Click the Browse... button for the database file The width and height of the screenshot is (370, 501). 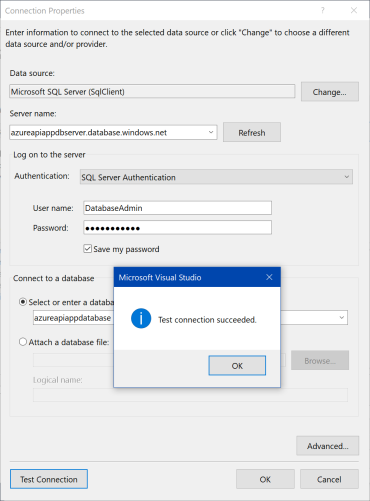pyautogui.click(x=320, y=360)
